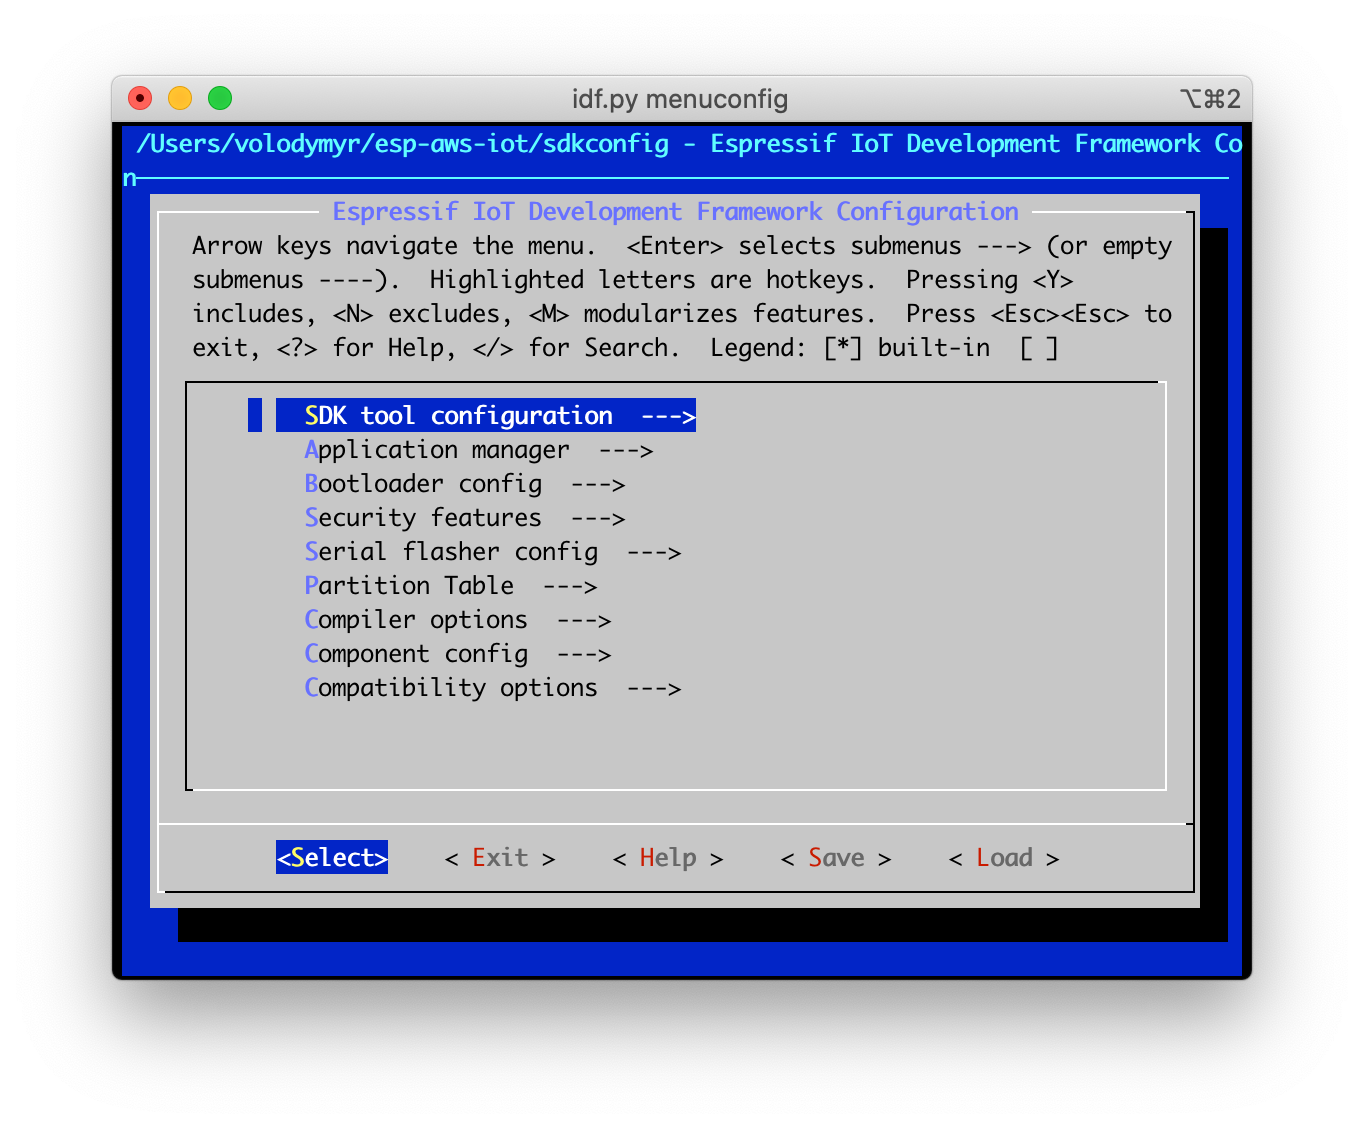Close the terminal window with red button

coord(140,98)
